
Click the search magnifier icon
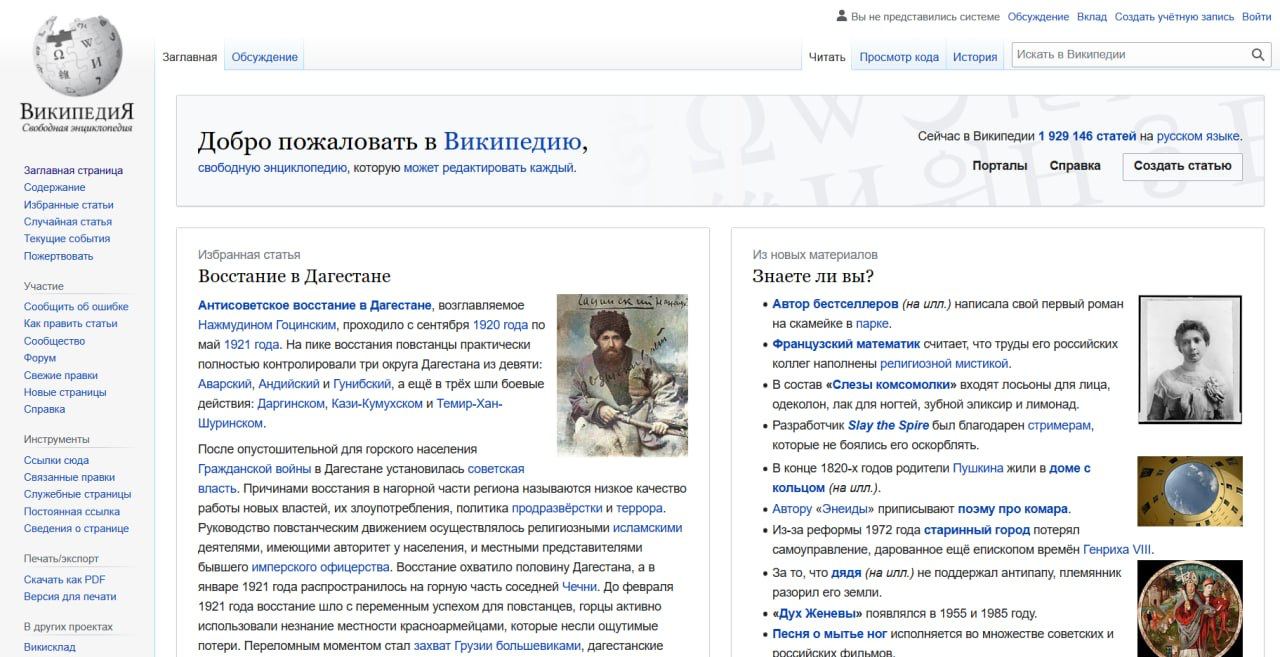(x=1258, y=55)
